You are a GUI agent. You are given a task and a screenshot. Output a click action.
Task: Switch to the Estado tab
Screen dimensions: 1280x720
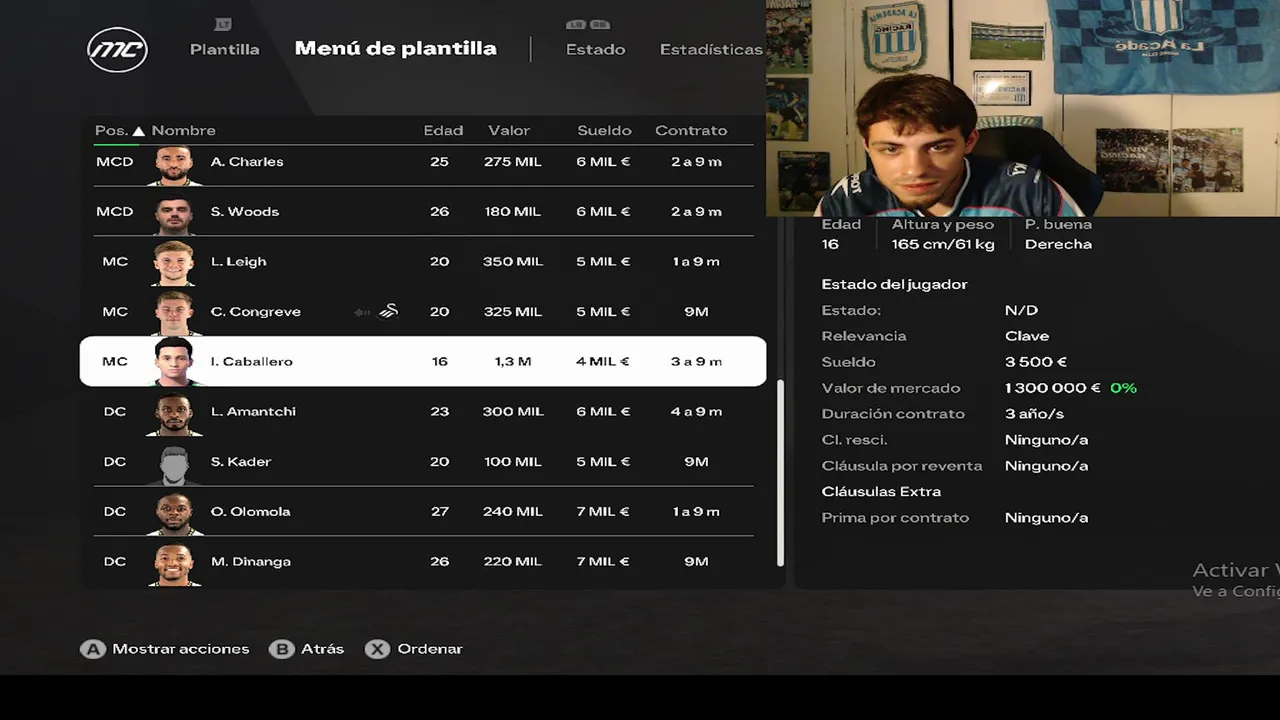pyautogui.click(x=595, y=49)
